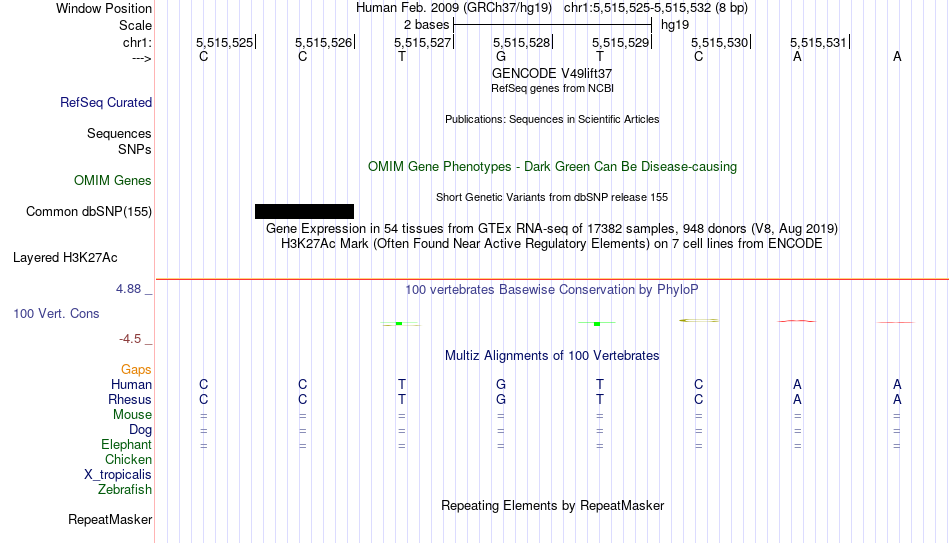This screenshot has width=950, height=543.
Task: Click Publications: Sequences in Scientific Articles title
Action: [552, 119]
